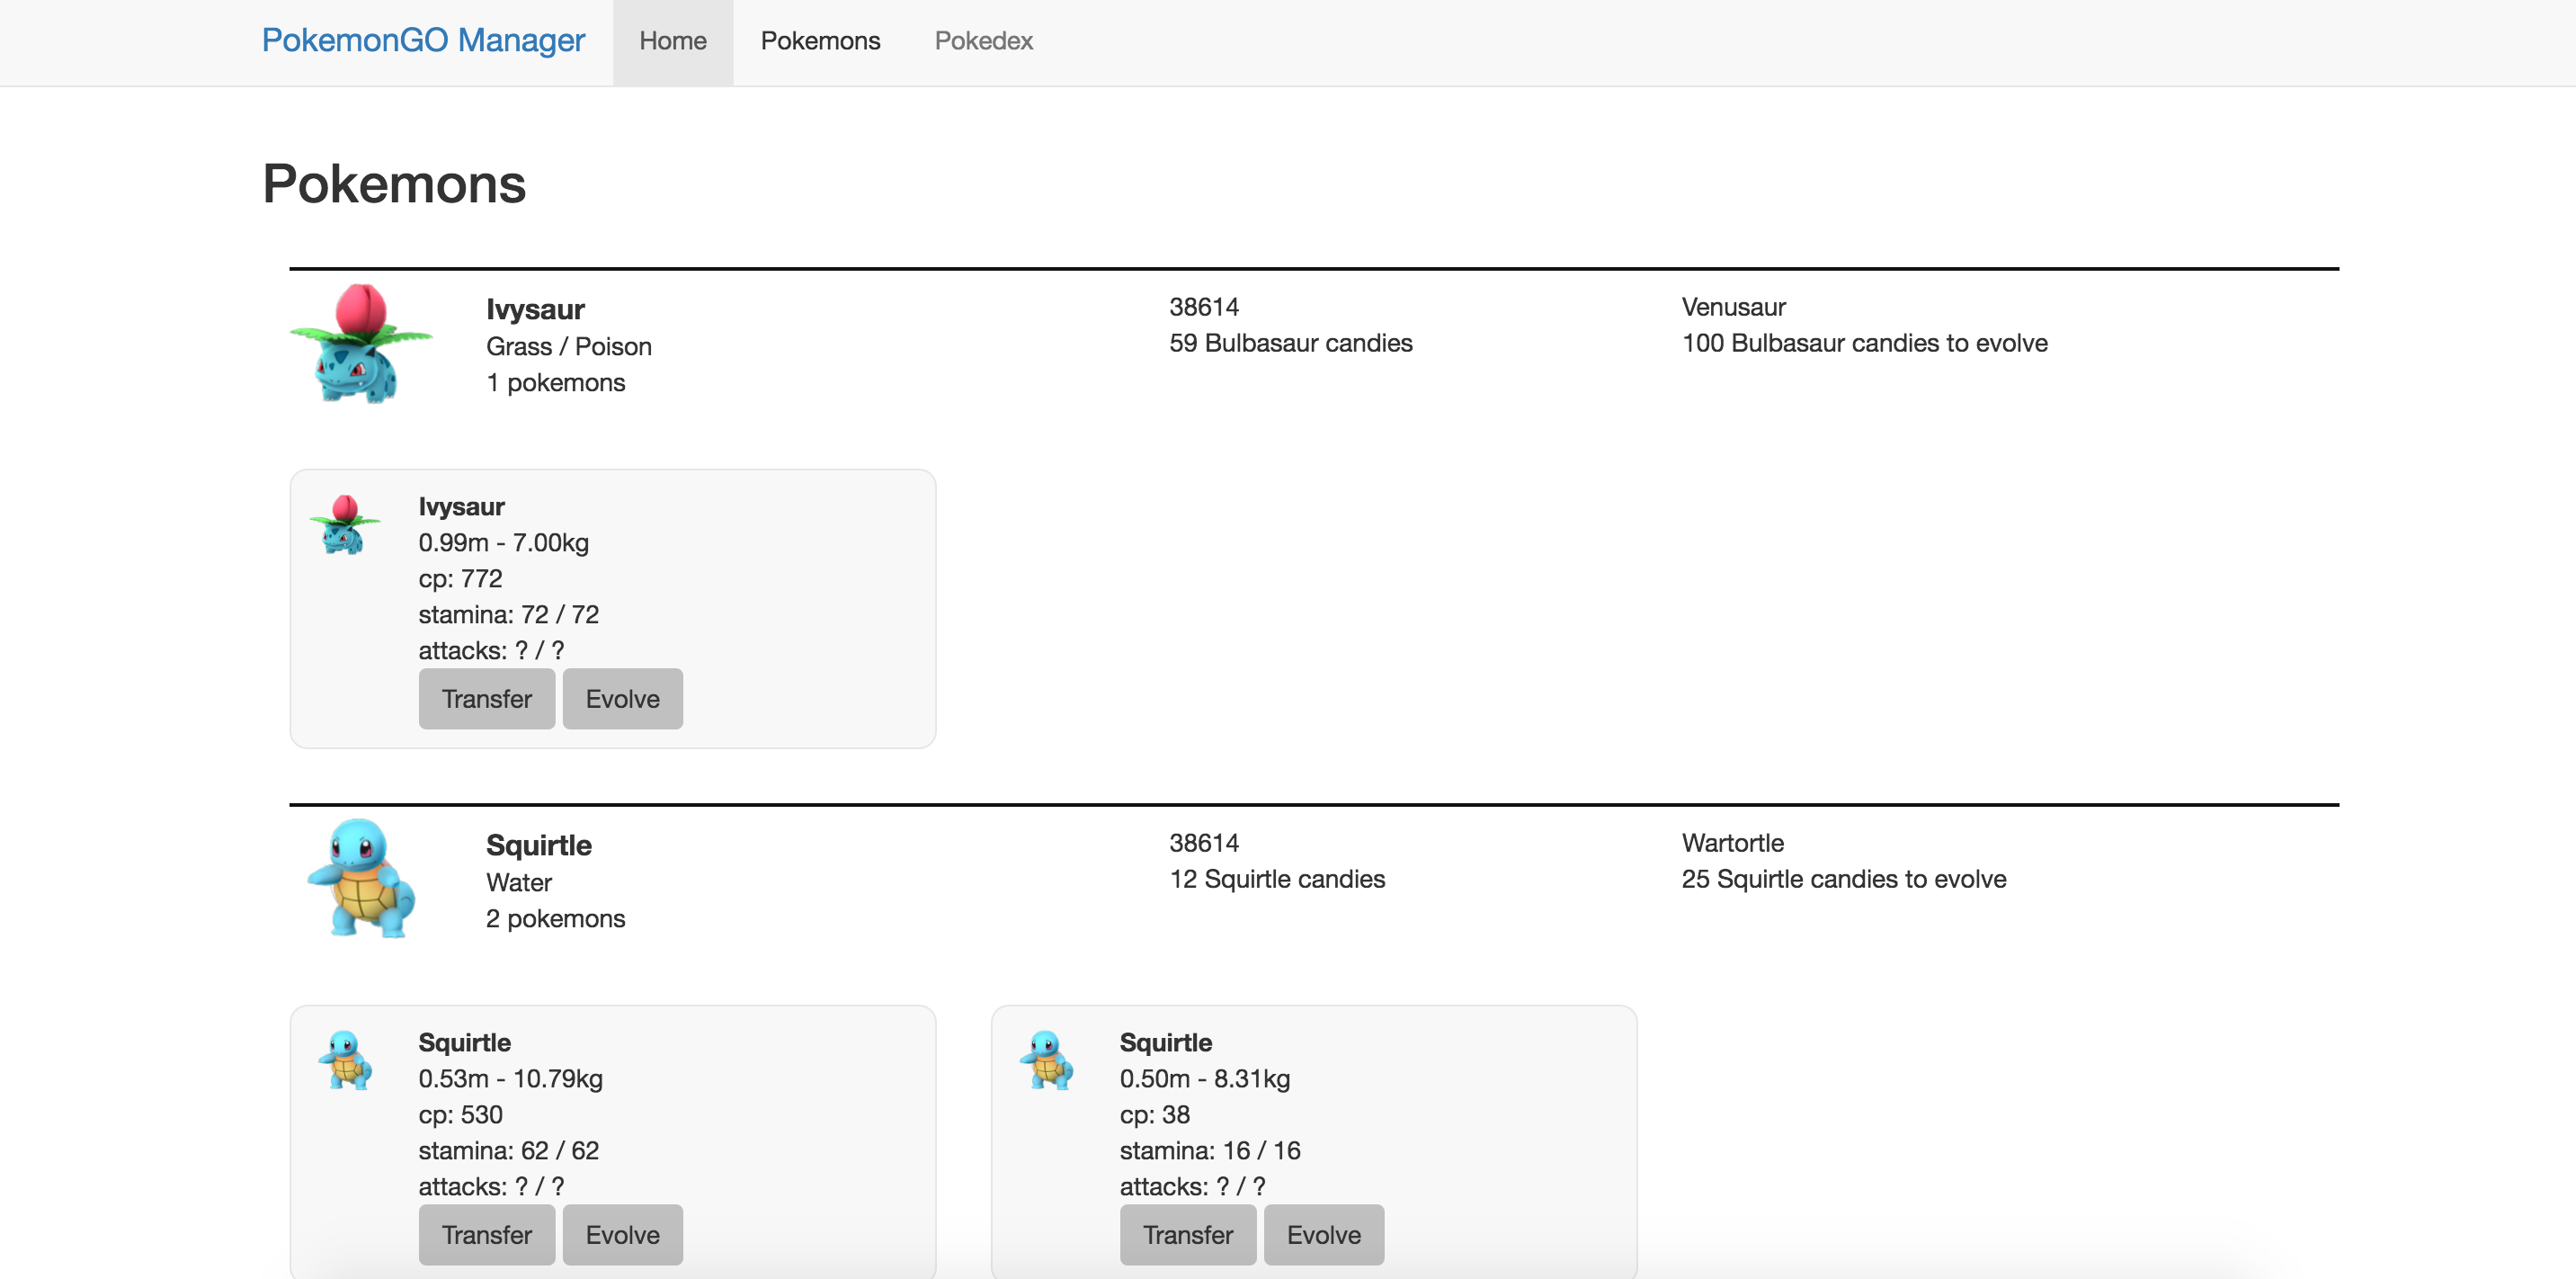The height and width of the screenshot is (1279, 2576).
Task: Click sprite of the cp 530 Squirtle
Action: (x=345, y=1059)
